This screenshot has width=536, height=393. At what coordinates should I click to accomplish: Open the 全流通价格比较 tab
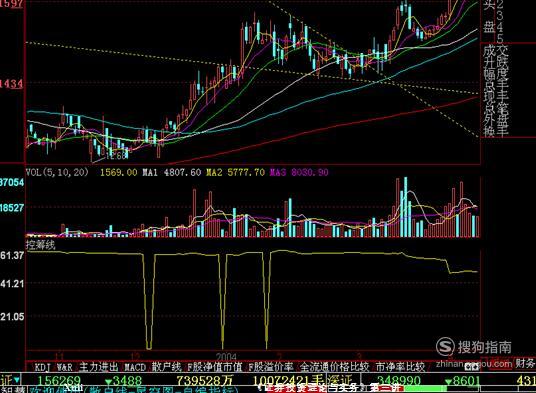335,367
